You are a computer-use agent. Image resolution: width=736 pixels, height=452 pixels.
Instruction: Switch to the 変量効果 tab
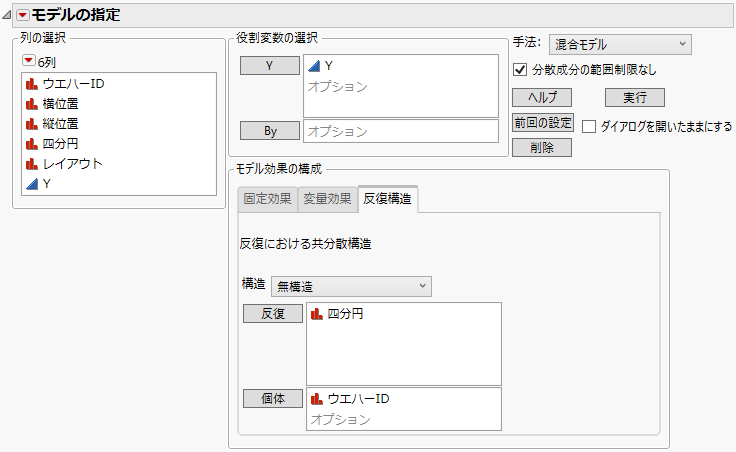(327, 199)
